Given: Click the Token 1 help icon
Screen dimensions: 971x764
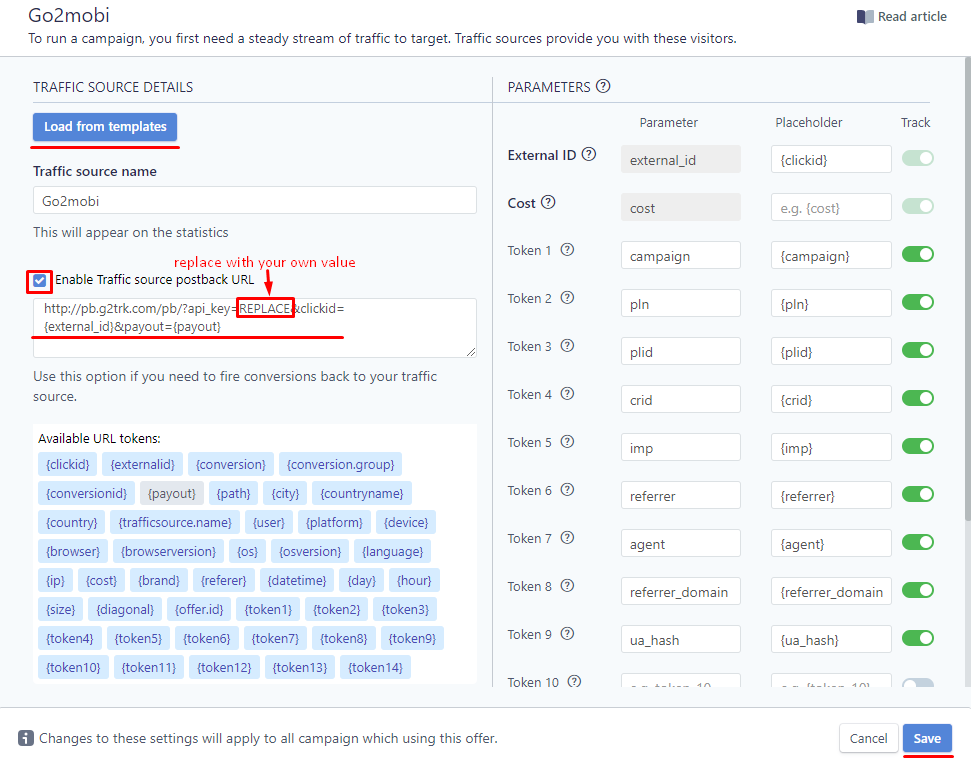Looking at the screenshot, I should click(567, 250).
